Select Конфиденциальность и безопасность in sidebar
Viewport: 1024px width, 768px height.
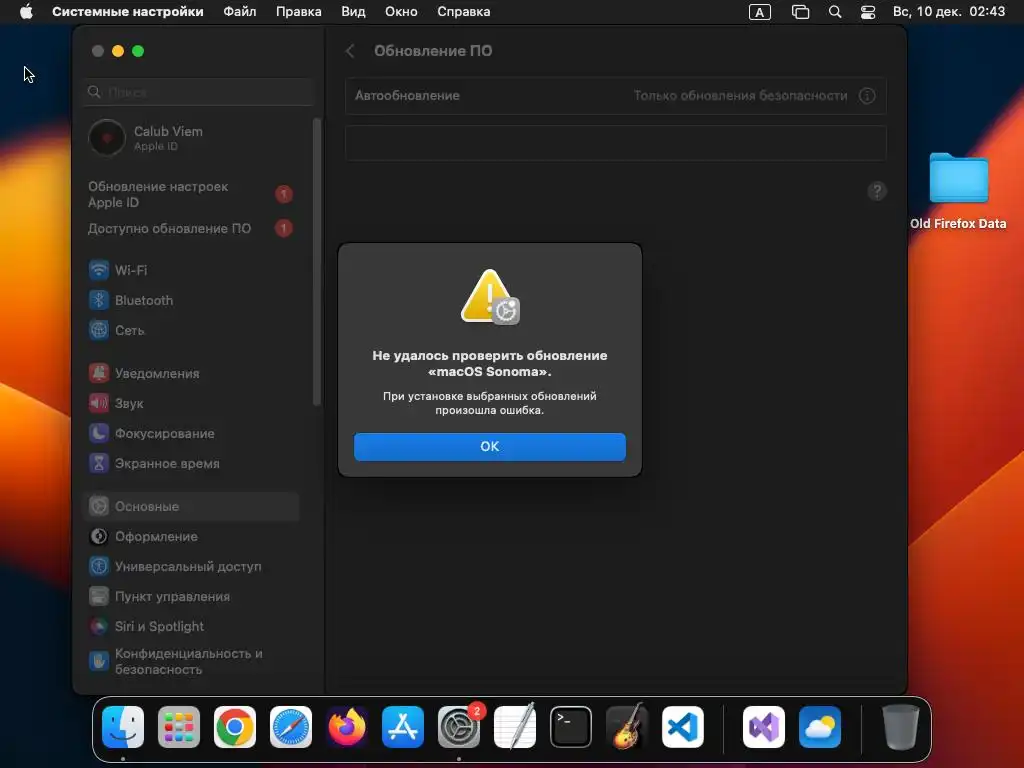tap(191, 662)
